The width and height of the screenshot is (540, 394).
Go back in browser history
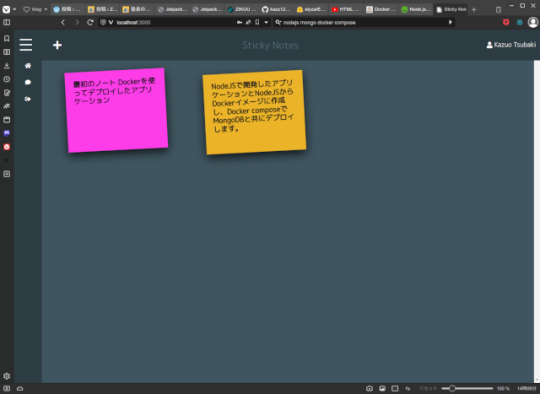click(x=63, y=22)
